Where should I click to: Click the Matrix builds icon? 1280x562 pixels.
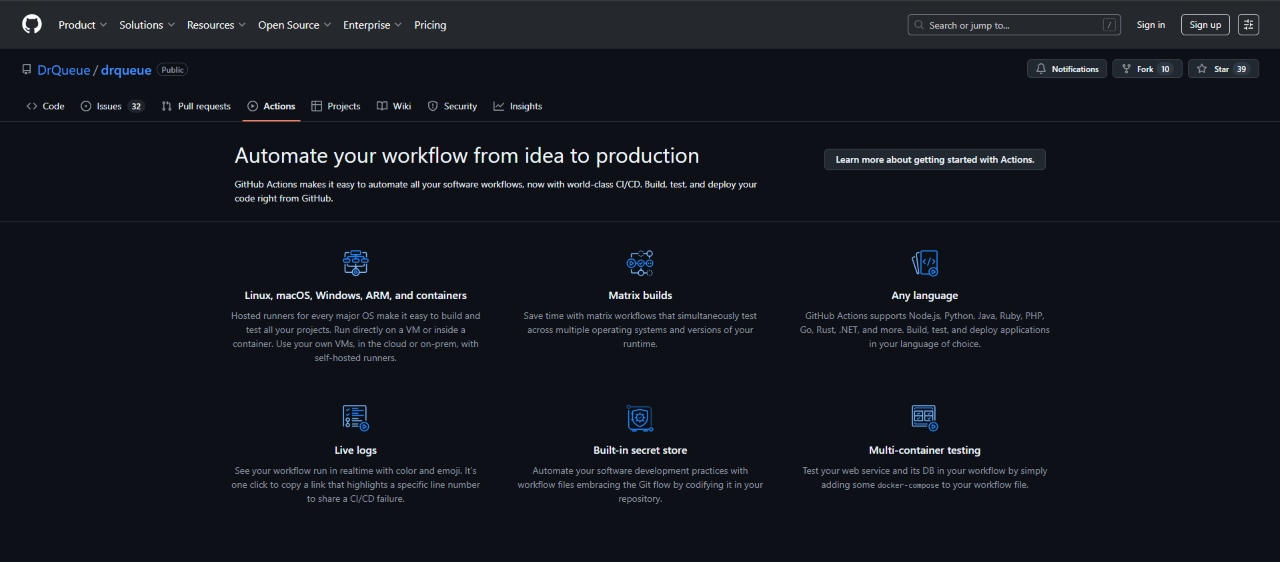point(640,263)
